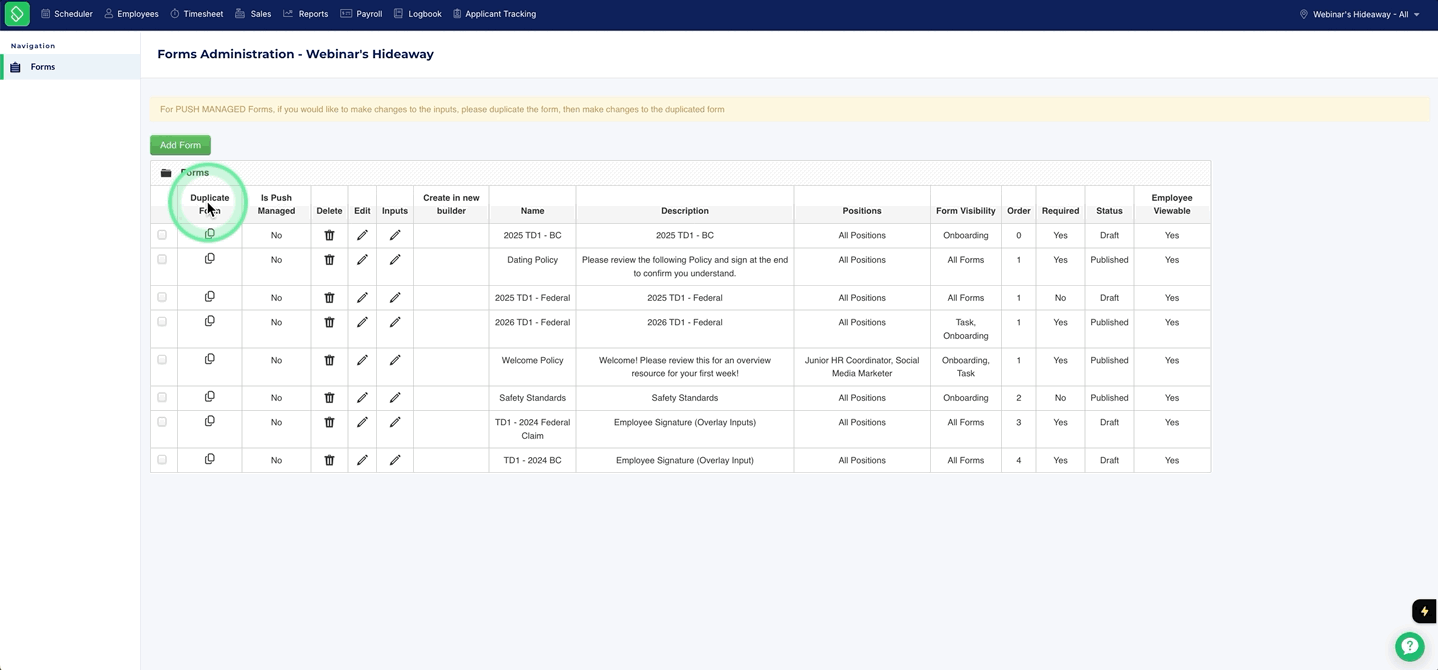This screenshot has width=1438, height=670.
Task: Delete the Welcome Policy form
Action: (329, 360)
